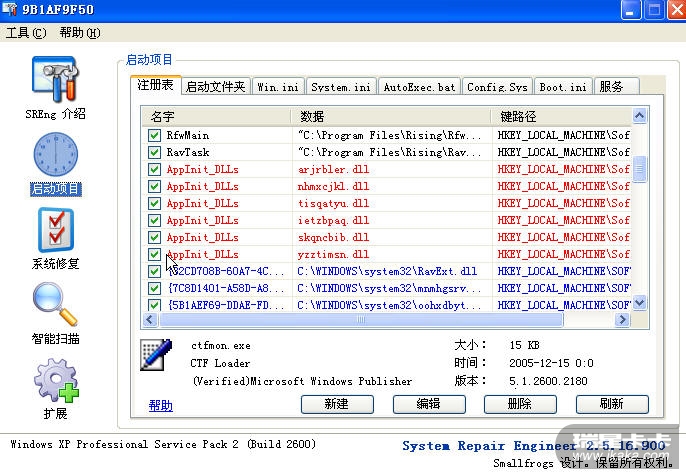Screen dimensions: 686x474
Task: Select the skqncbib.dll data cell
Action: [333, 237]
